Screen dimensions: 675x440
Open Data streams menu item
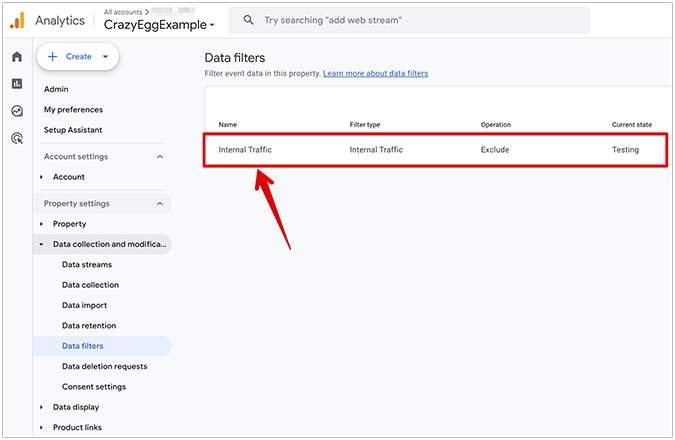(x=87, y=265)
